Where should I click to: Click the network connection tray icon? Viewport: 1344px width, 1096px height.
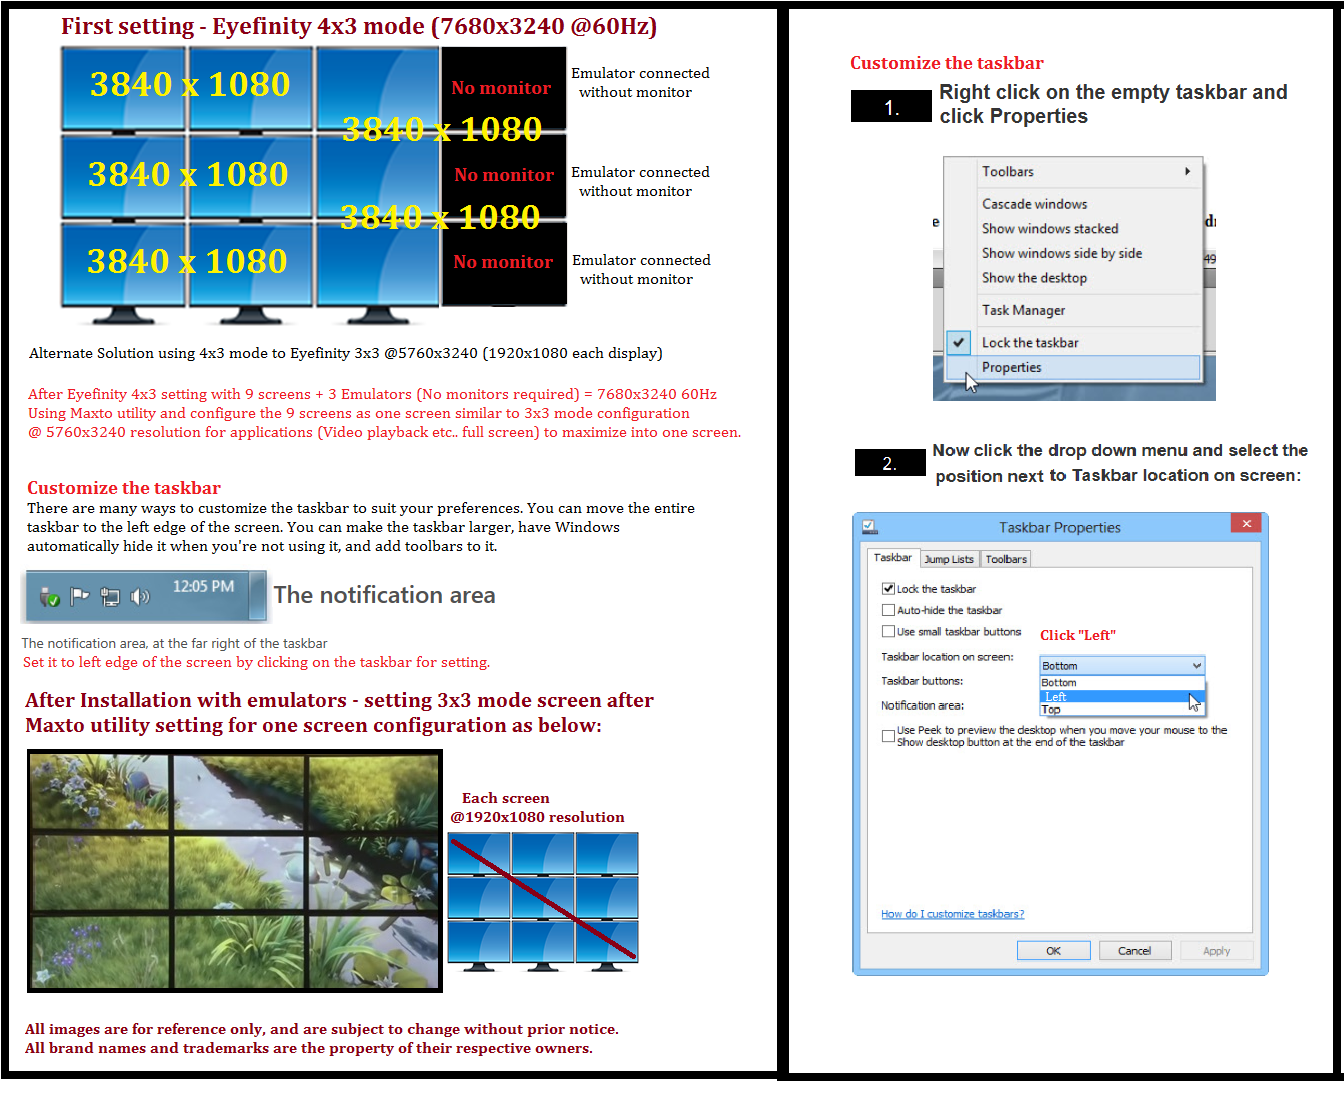click(110, 597)
